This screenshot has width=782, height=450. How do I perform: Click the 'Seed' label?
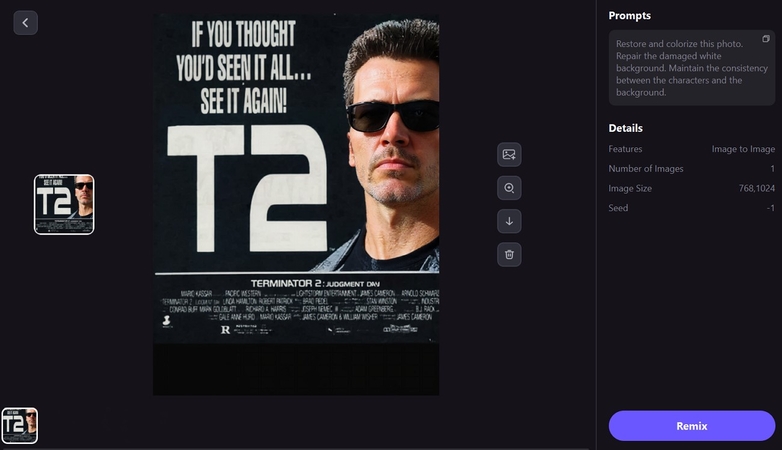click(618, 208)
